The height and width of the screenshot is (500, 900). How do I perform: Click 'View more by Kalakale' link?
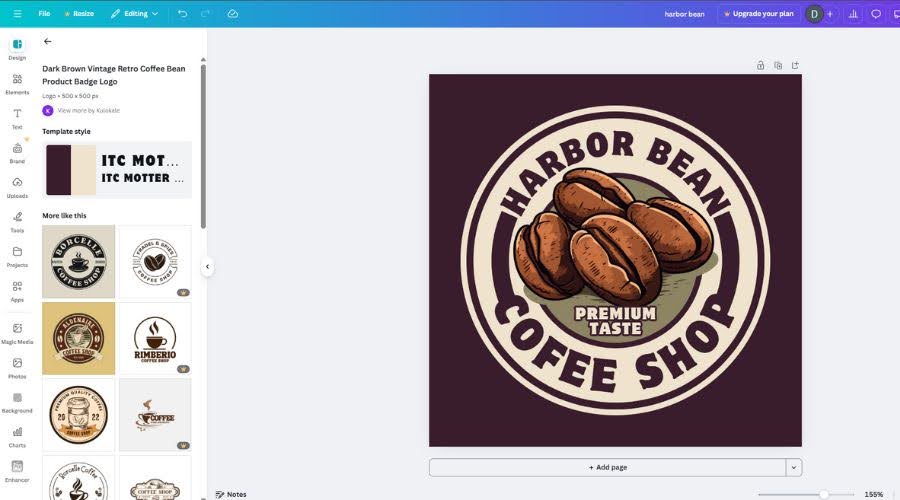pos(88,110)
